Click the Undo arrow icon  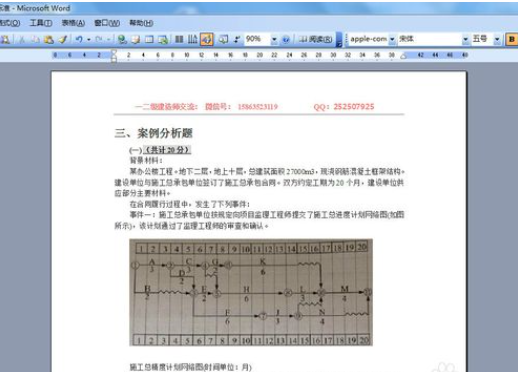(79, 40)
